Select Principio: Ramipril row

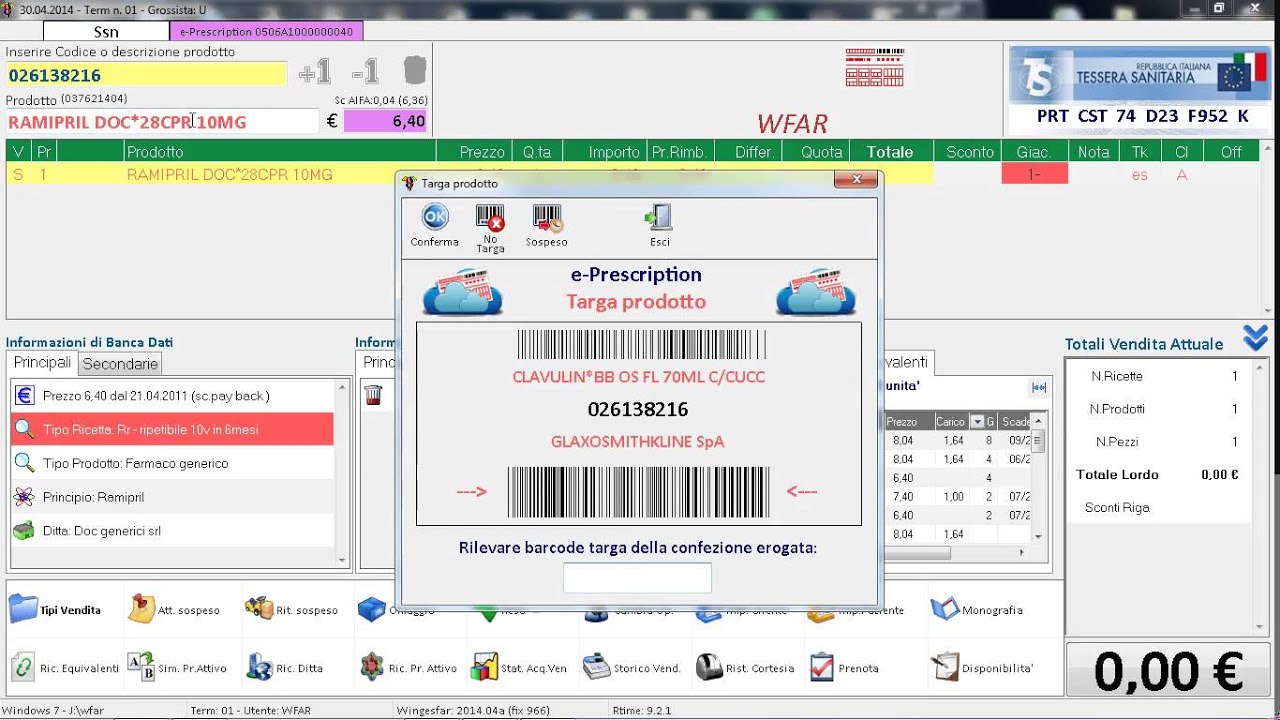point(172,497)
